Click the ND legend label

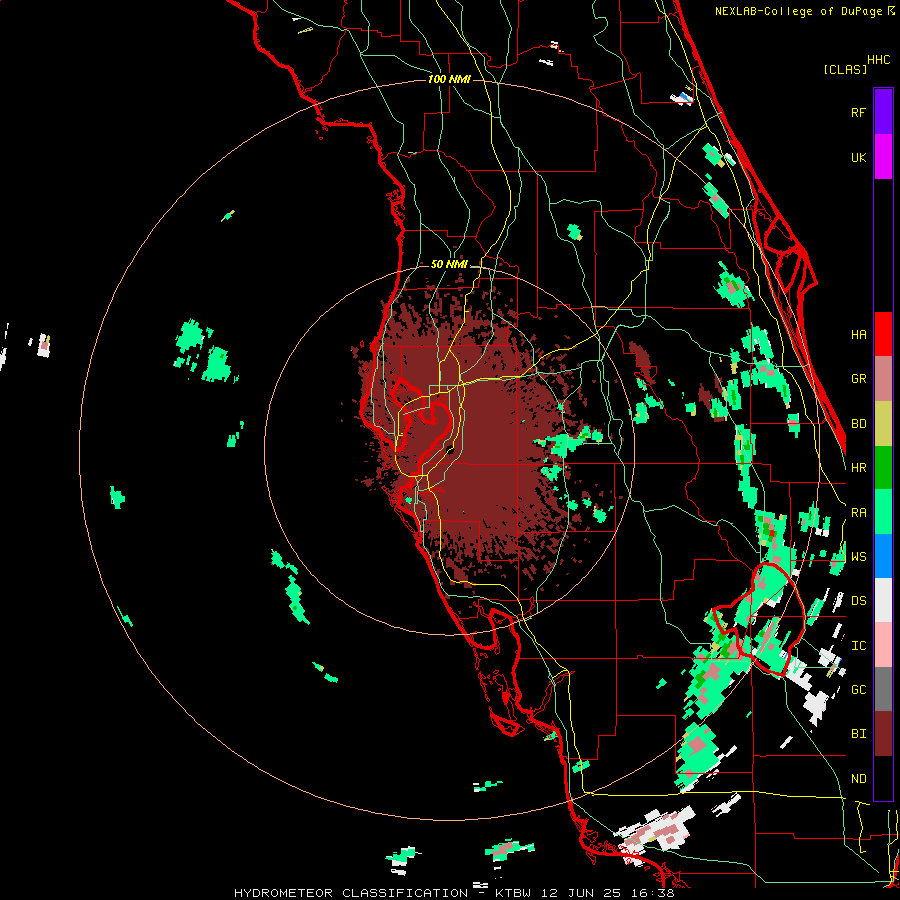point(858,779)
